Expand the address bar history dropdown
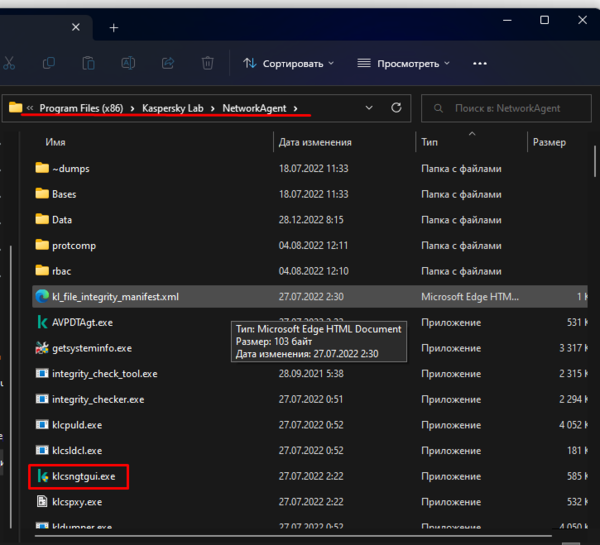 [370, 108]
